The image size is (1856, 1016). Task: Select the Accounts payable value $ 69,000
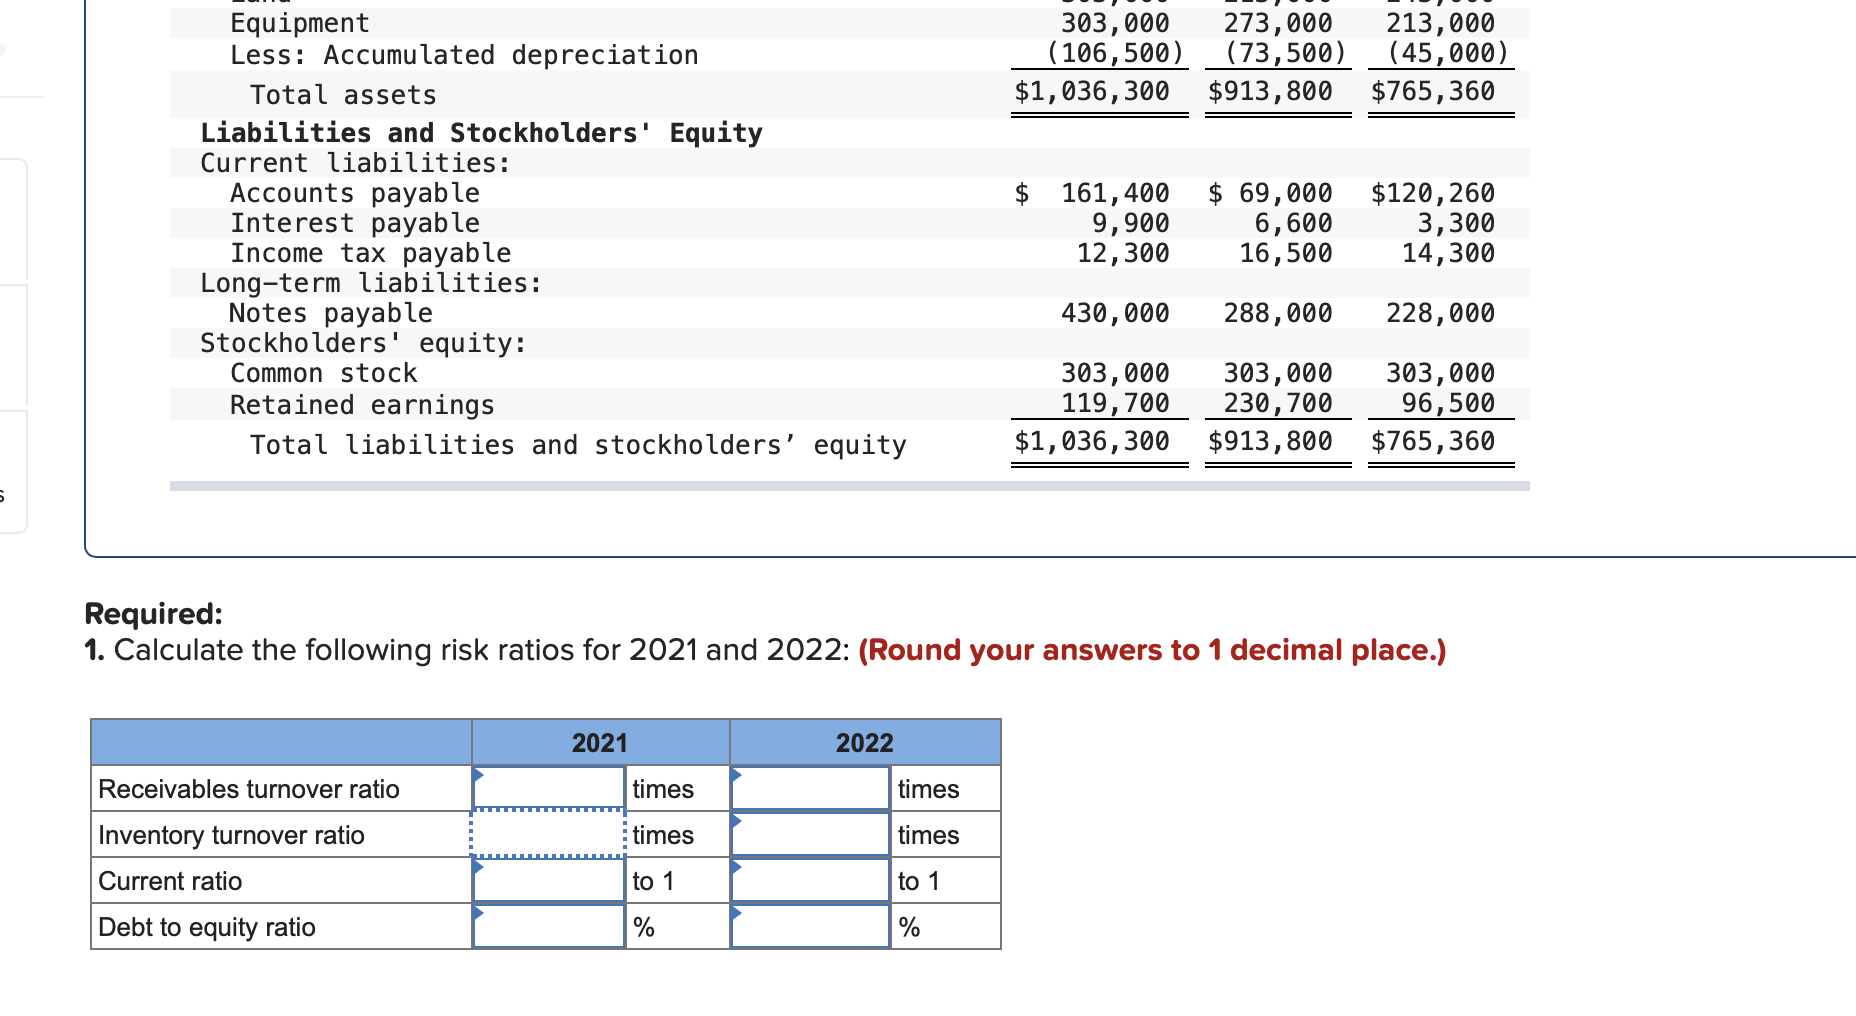1270,193
